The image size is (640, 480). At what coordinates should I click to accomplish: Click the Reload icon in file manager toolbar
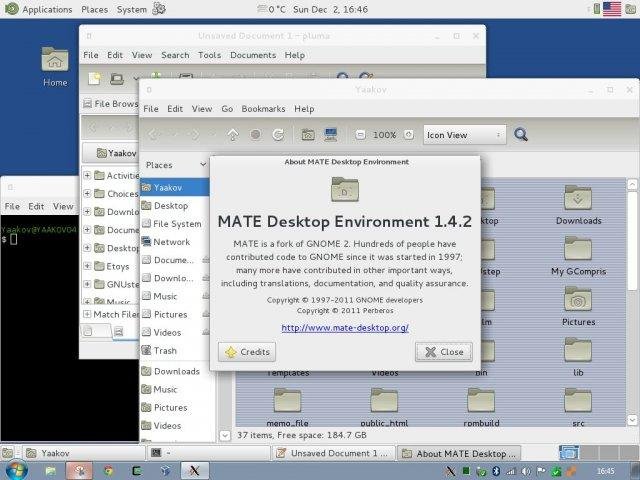[278, 135]
